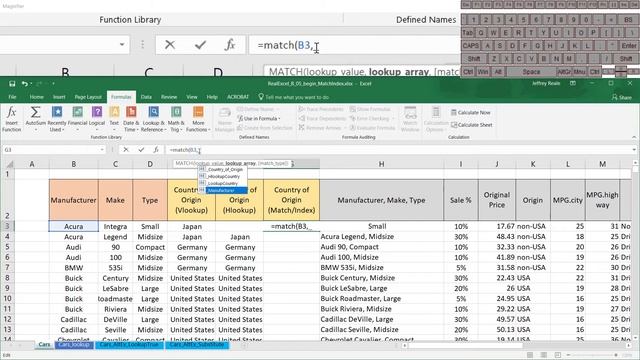Image resolution: width=640 pixels, height=360 pixels.
Task: Select the Cars_lookup sheet tab
Action: (73, 345)
